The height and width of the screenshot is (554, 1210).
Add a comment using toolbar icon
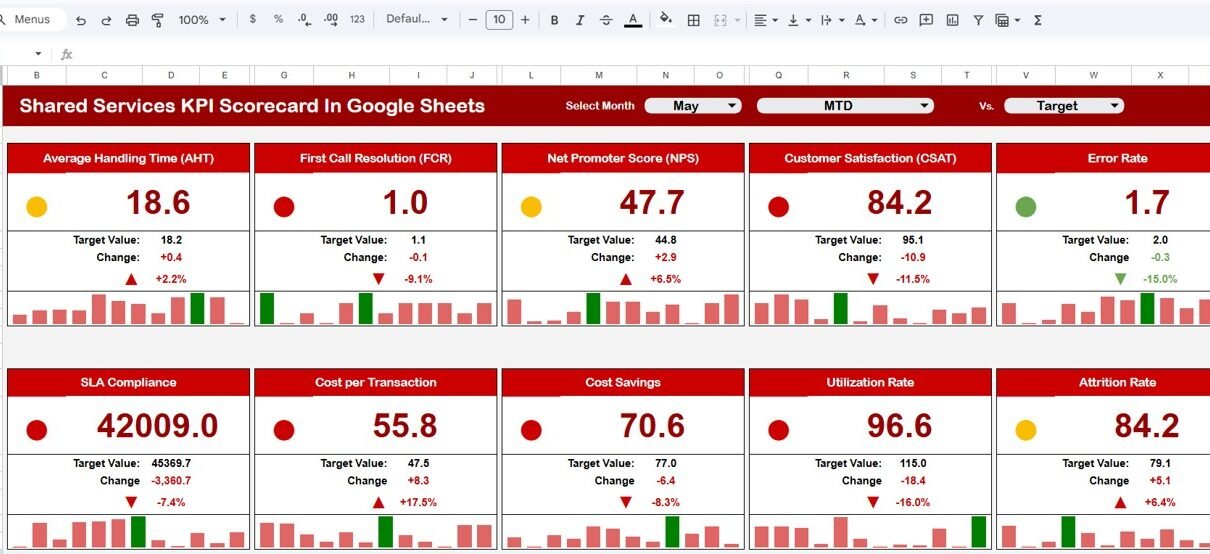pos(926,20)
